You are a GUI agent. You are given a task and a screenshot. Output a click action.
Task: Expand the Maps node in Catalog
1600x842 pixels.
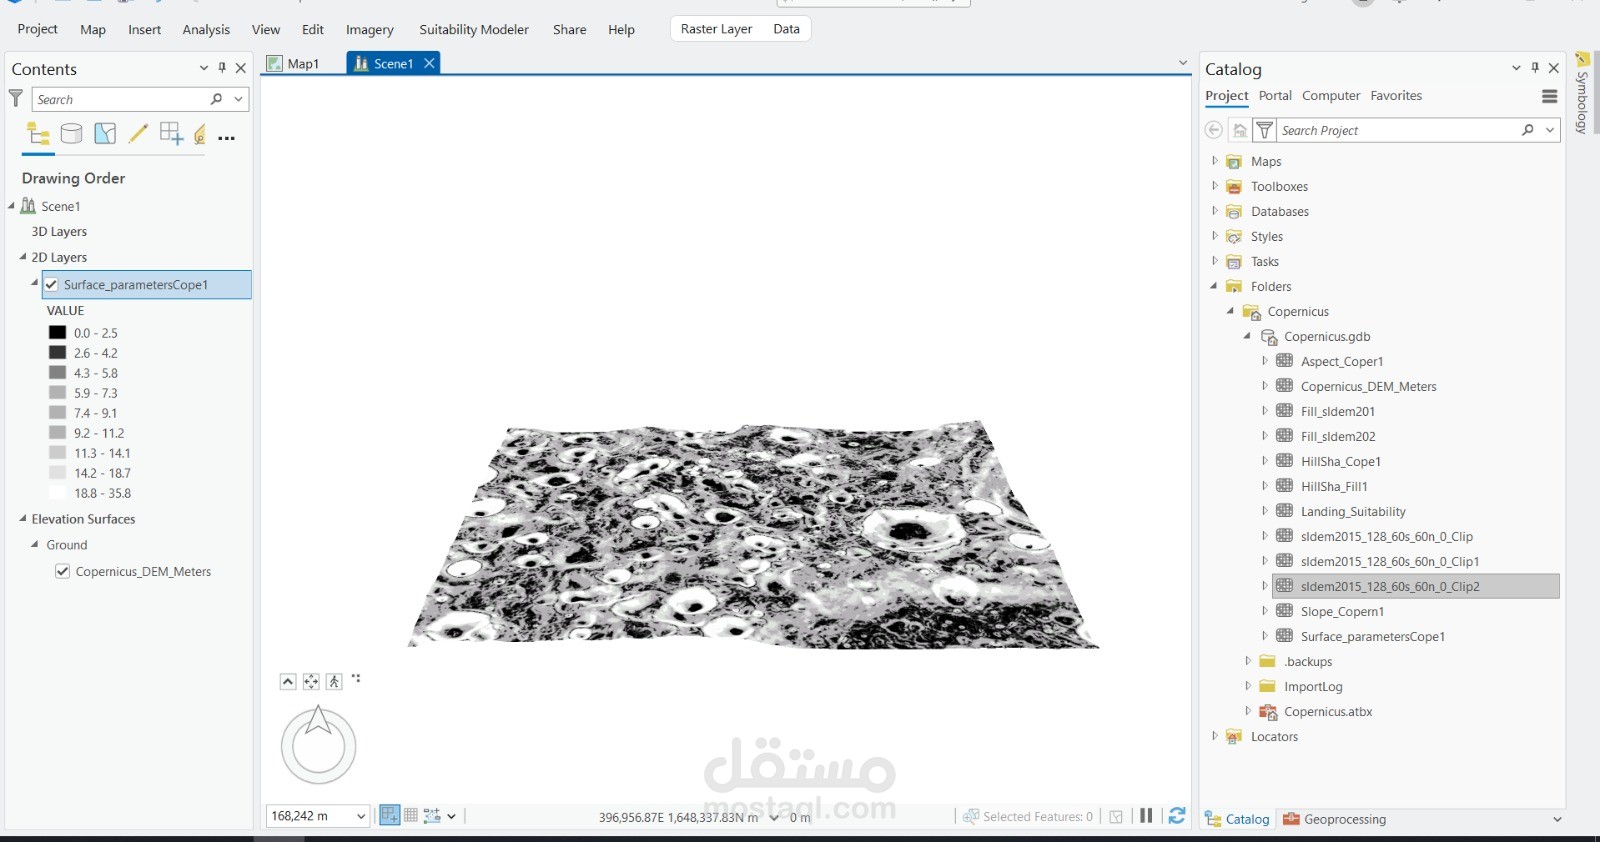tap(1214, 161)
